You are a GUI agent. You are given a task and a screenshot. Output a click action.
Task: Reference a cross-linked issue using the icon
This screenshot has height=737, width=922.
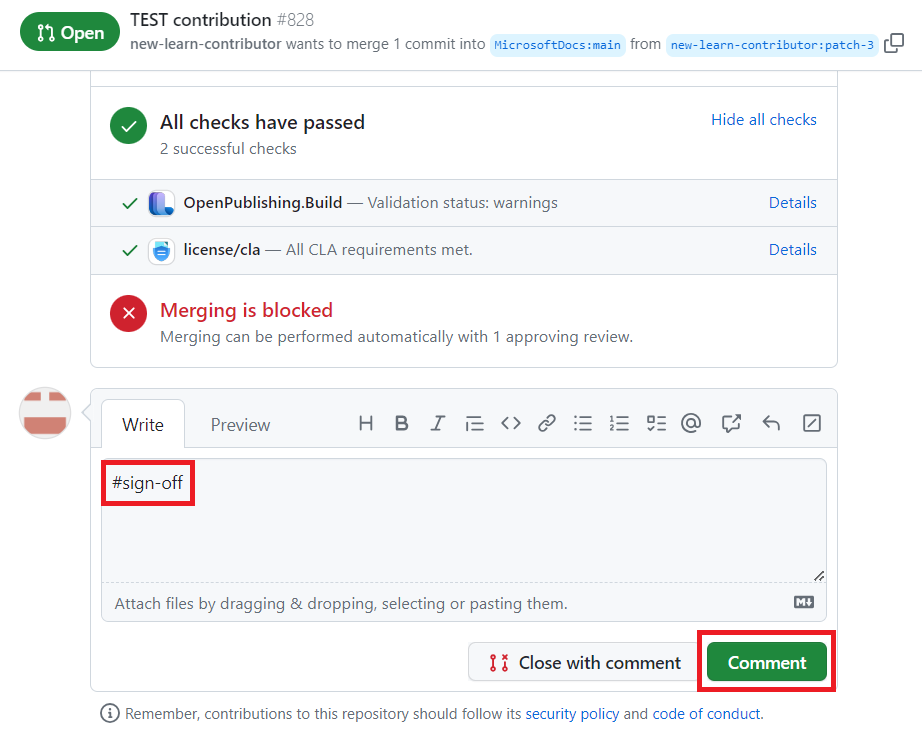coord(731,423)
